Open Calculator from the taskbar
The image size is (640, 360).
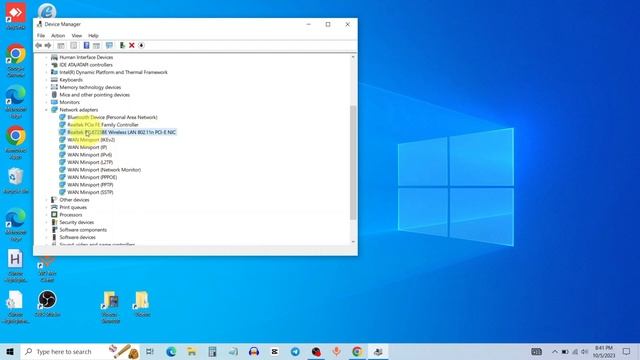point(212,351)
